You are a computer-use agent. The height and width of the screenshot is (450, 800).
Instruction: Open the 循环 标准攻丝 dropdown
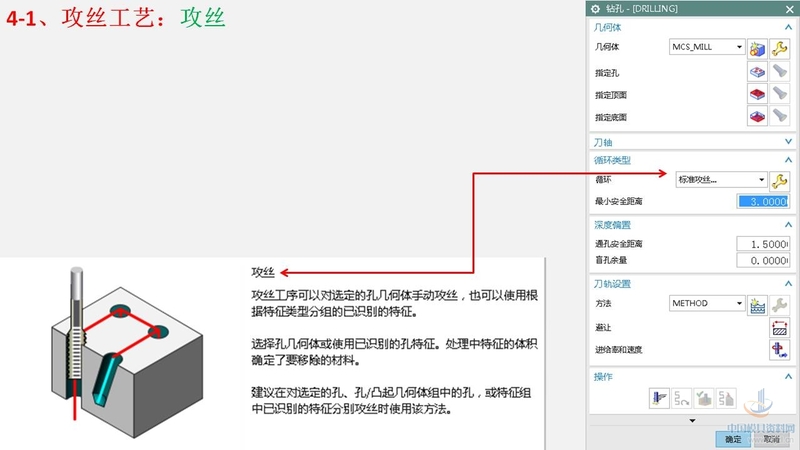click(721, 180)
